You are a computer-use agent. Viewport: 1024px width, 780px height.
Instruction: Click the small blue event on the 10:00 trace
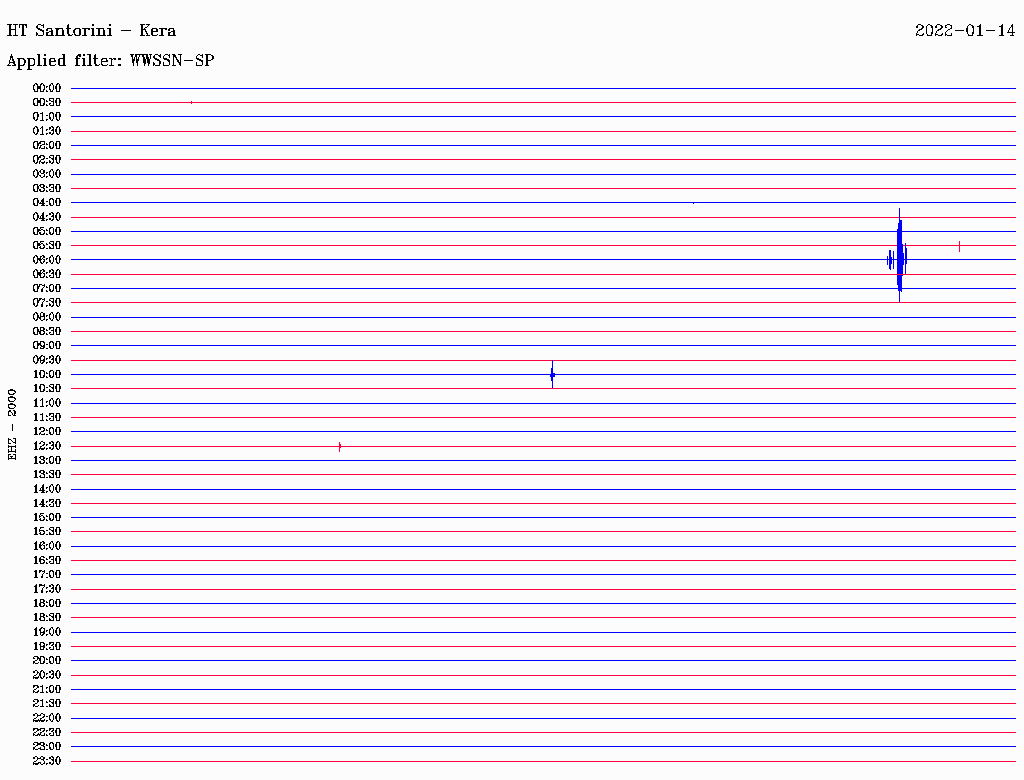pyautogui.click(x=552, y=374)
